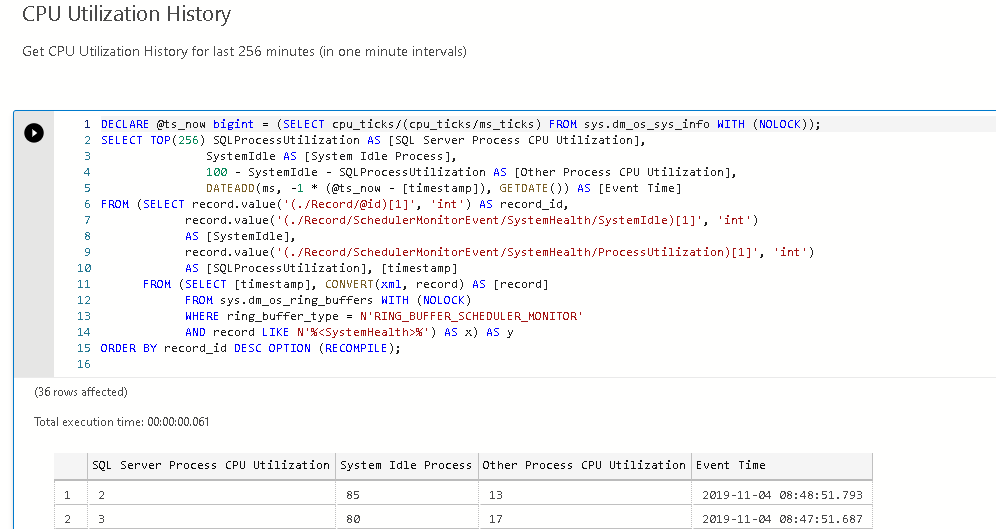Click the 'System Idle Process' column header

click(405, 465)
